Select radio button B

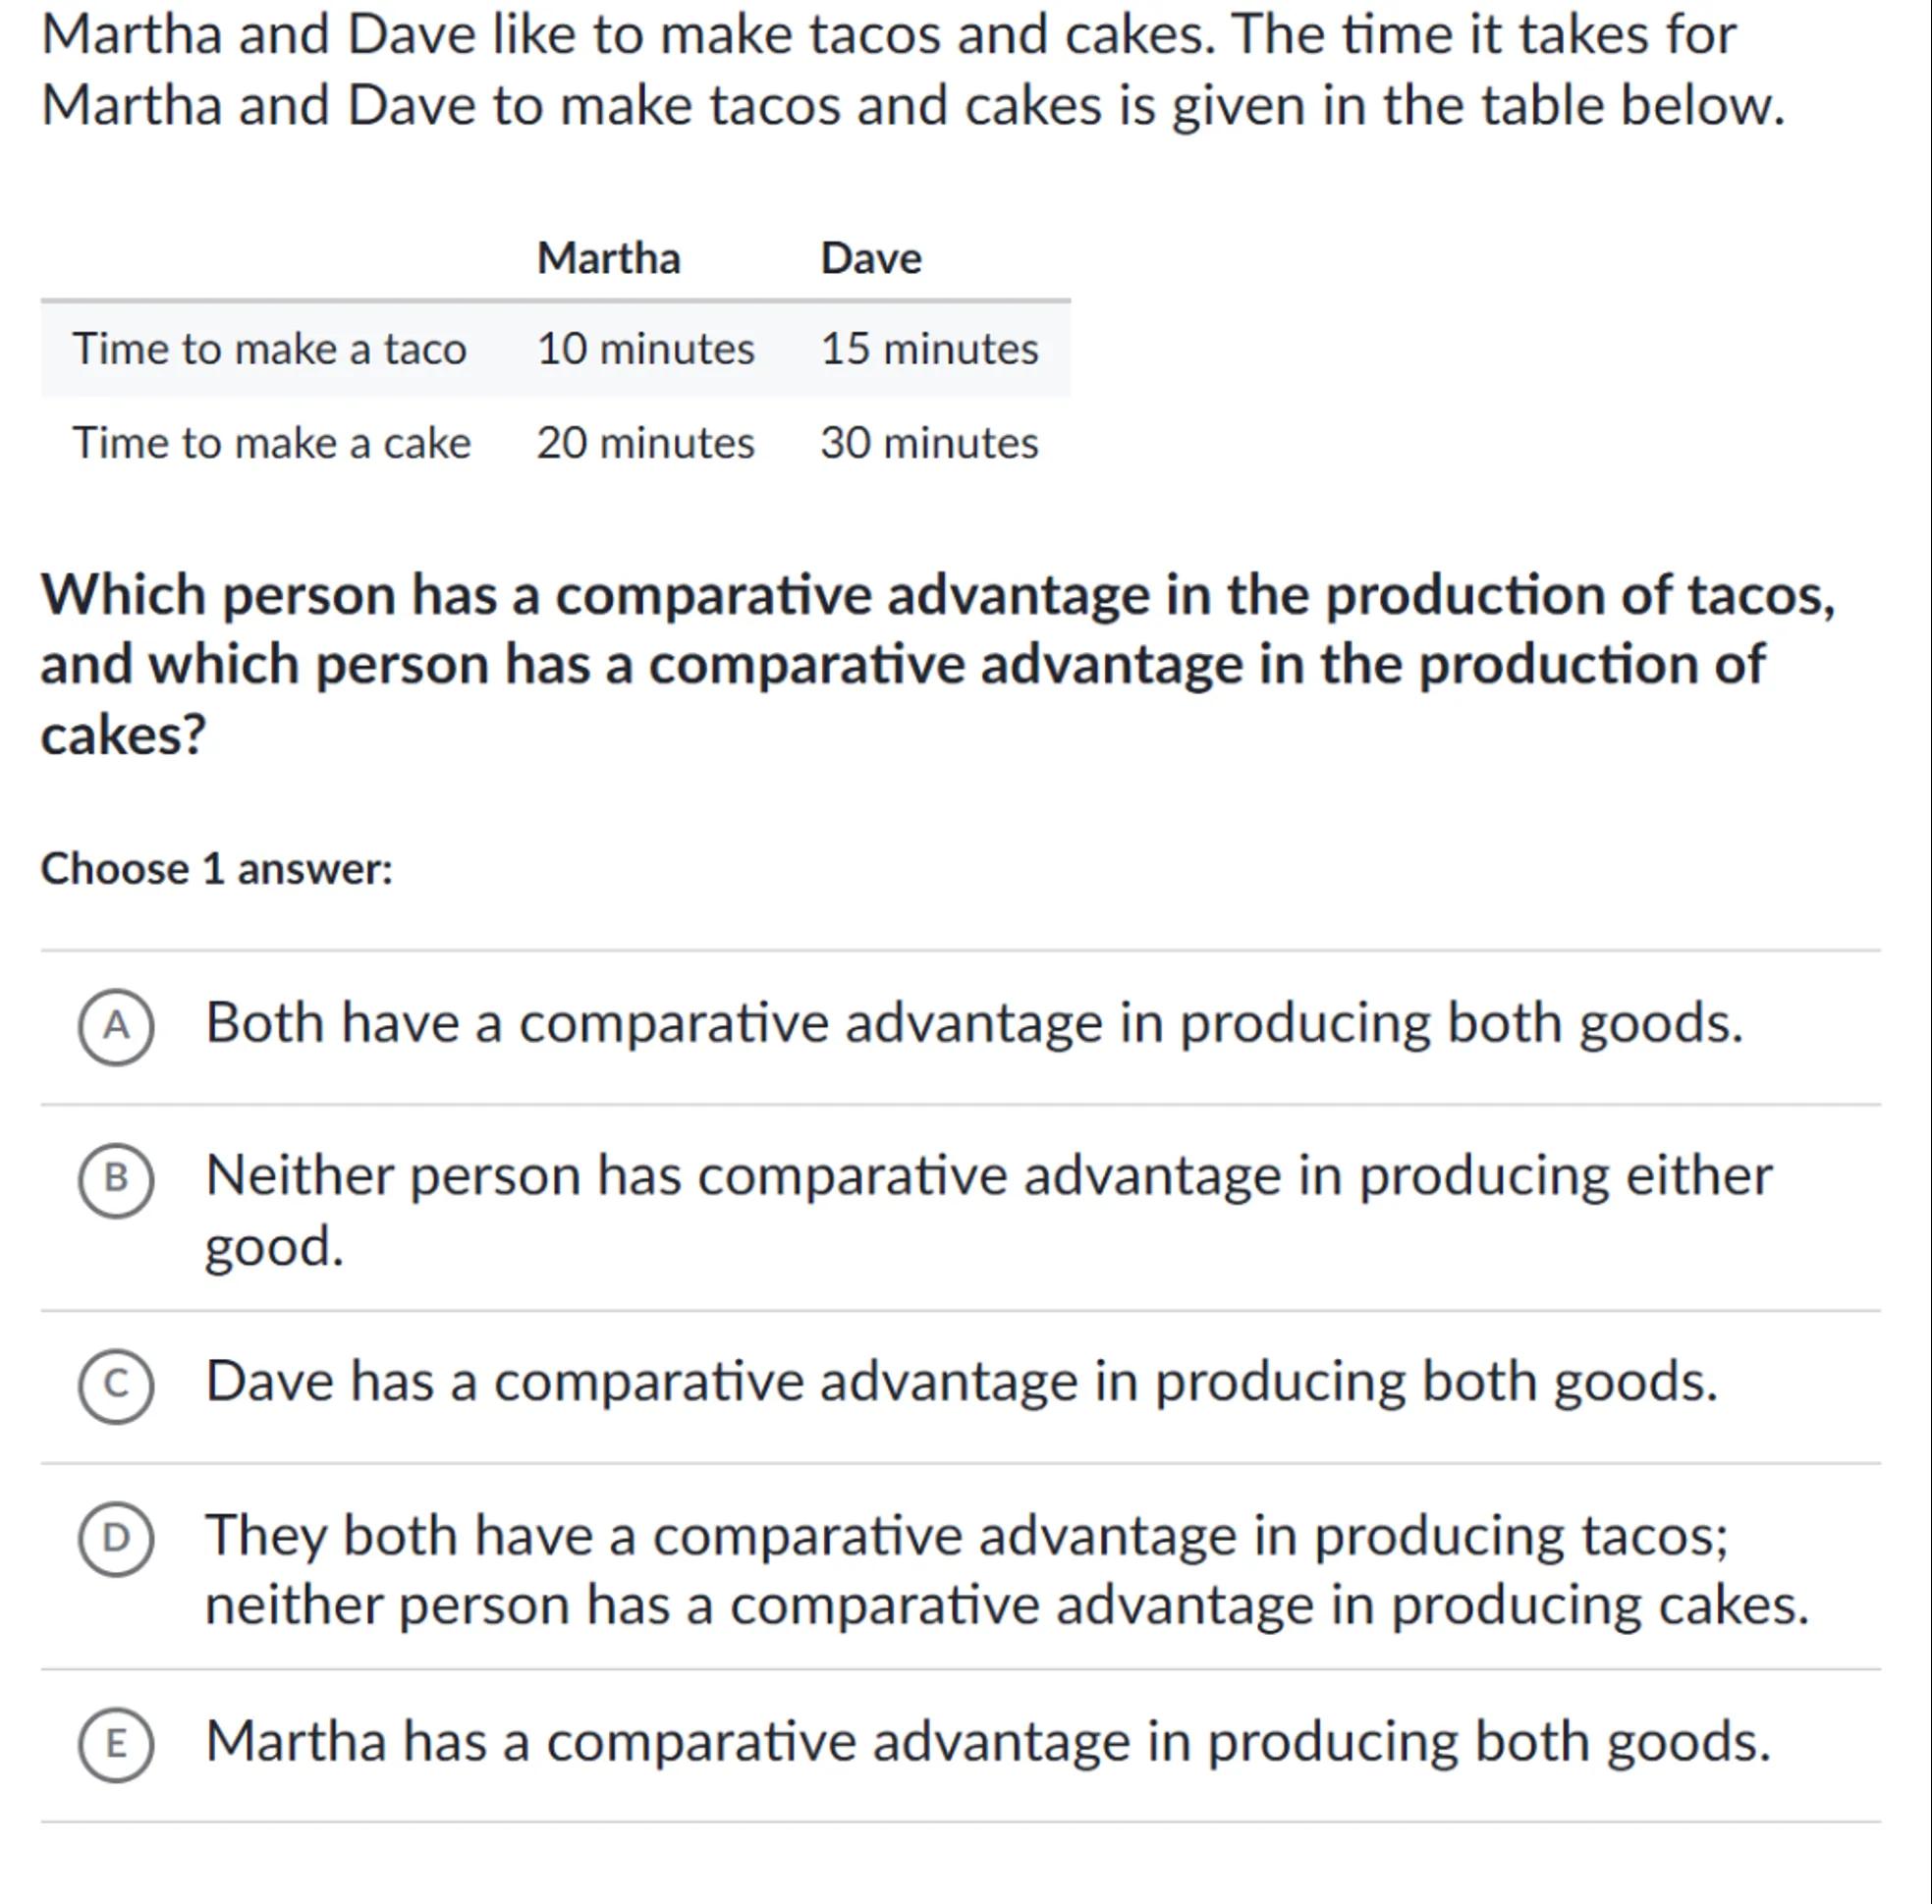click(116, 1180)
